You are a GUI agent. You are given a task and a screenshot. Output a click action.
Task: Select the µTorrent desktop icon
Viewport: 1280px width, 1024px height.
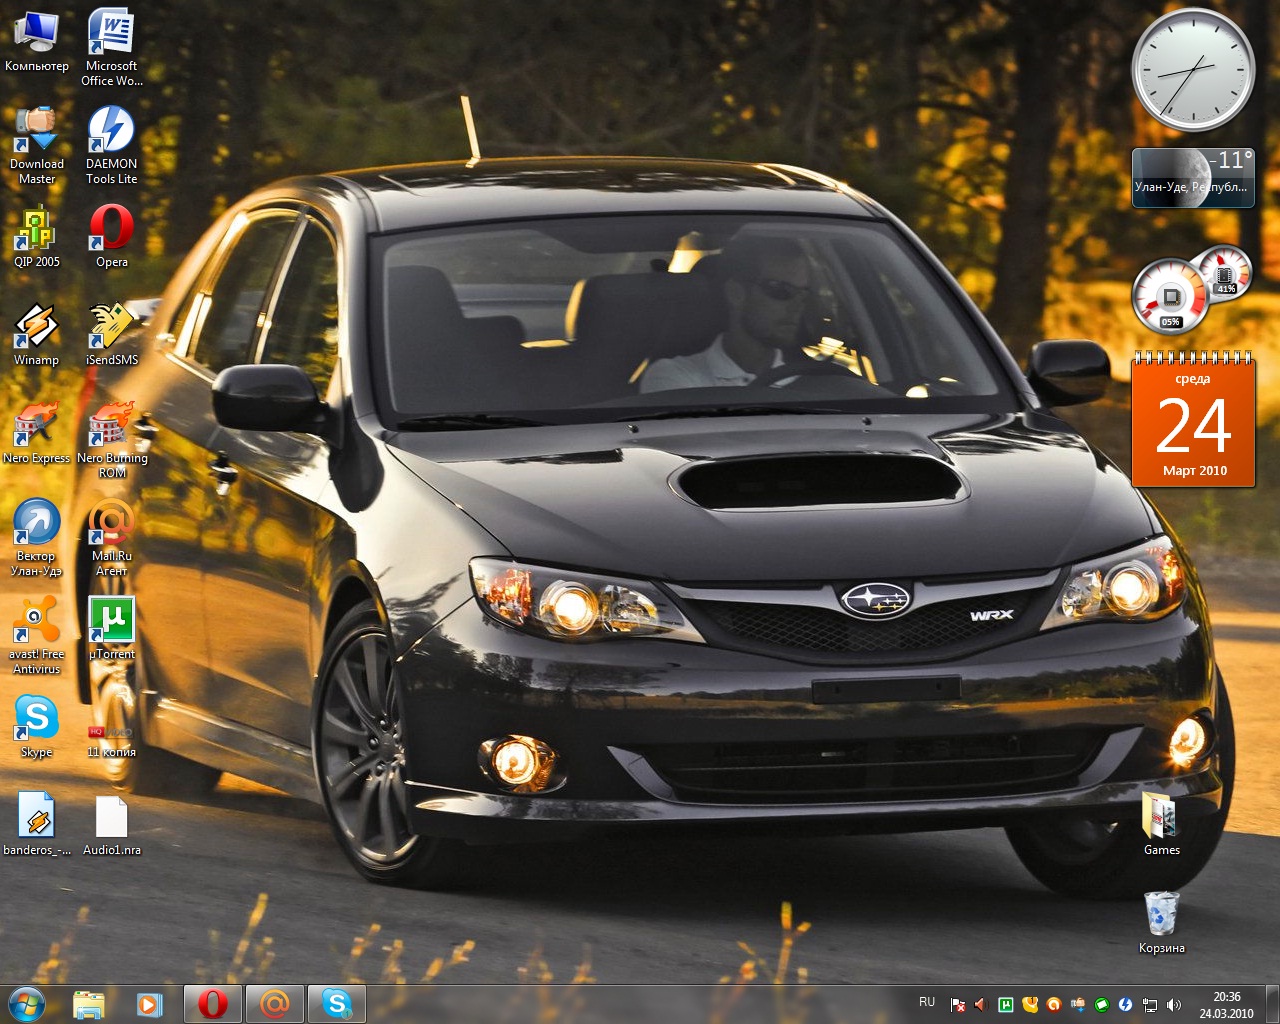click(x=111, y=621)
